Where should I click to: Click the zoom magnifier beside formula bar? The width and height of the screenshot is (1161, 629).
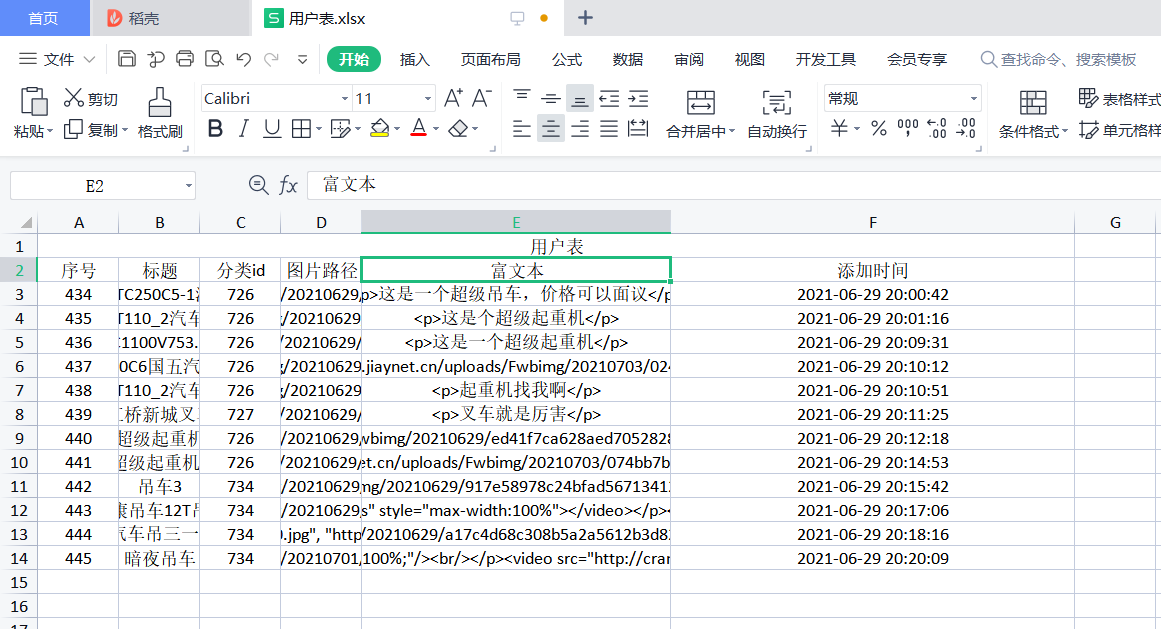(258, 184)
